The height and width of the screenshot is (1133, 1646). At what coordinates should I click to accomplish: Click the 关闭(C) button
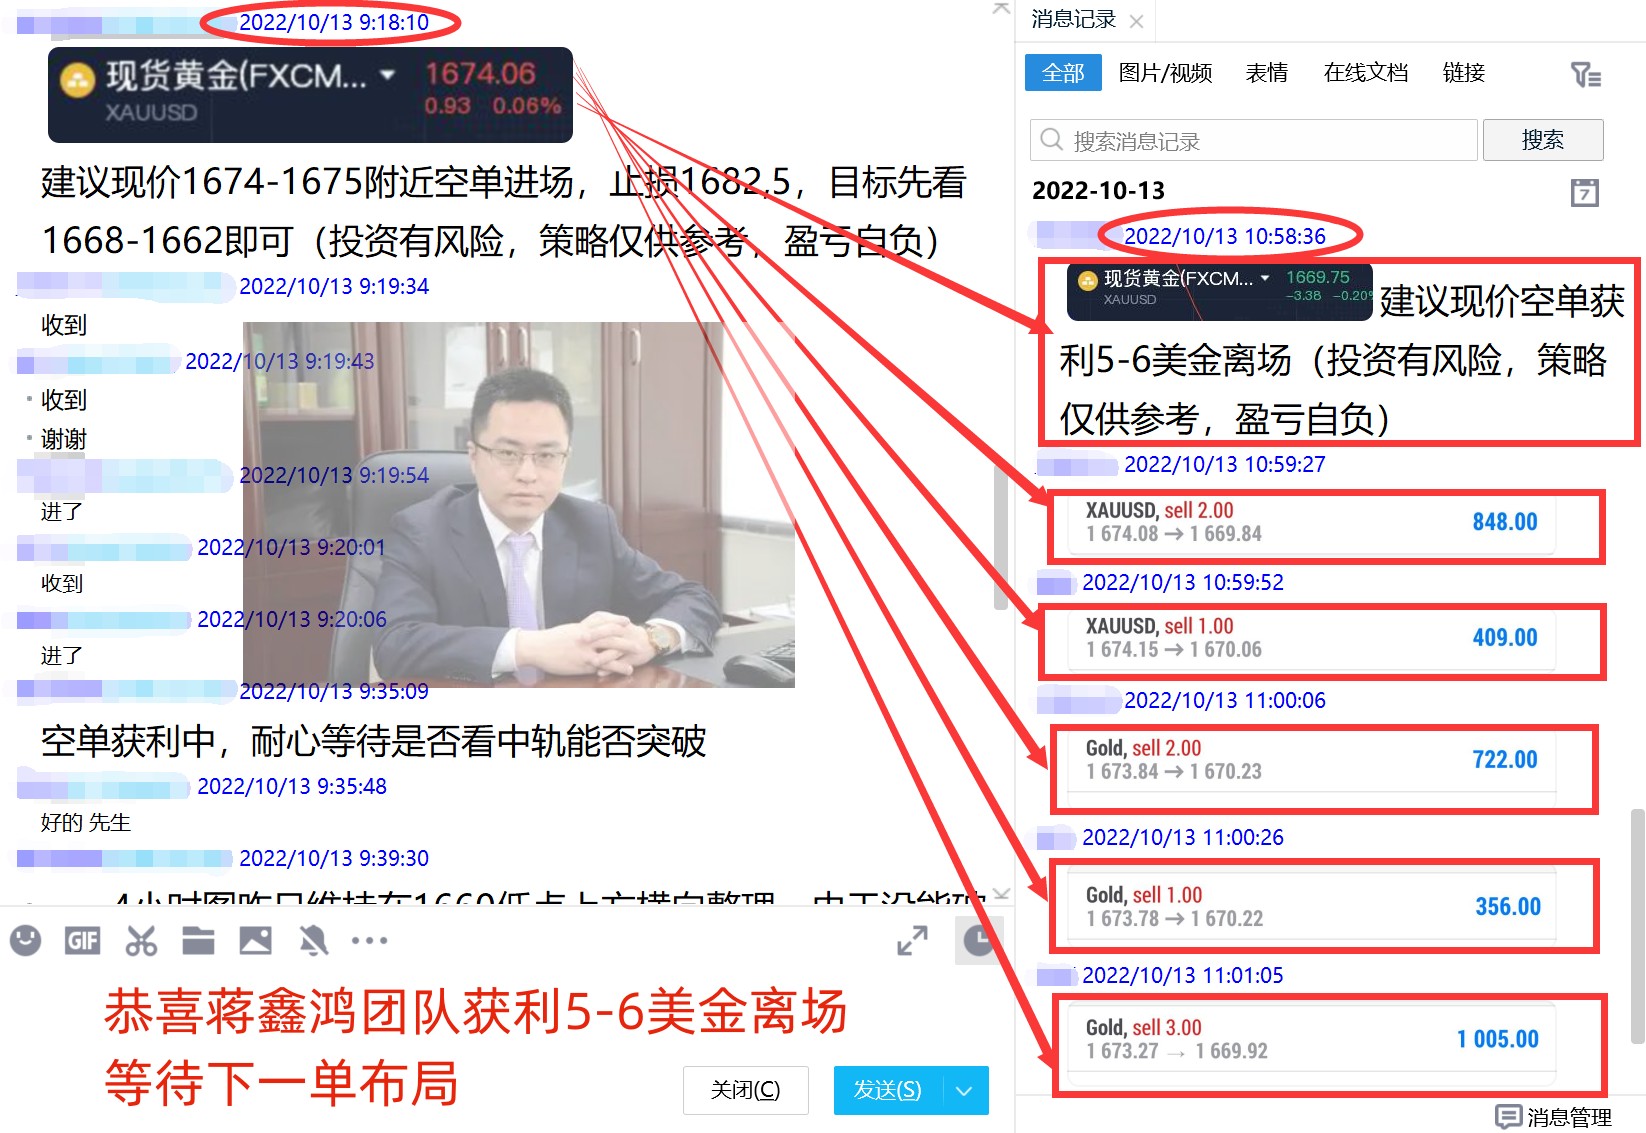(x=745, y=1090)
